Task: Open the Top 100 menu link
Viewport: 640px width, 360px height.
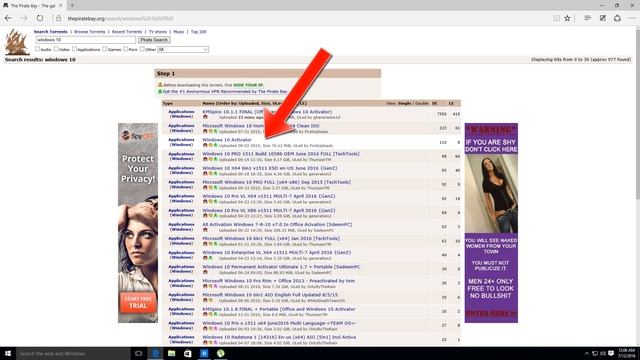Action: 199,31
